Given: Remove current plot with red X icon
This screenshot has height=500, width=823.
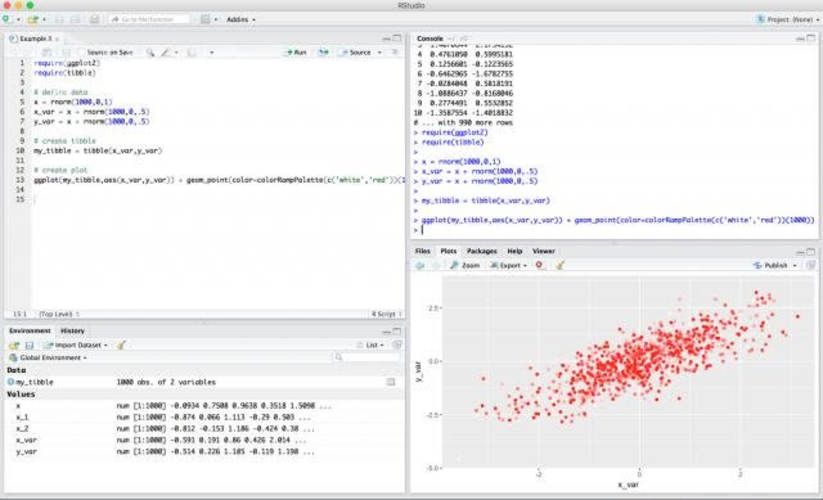Looking at the screenshot, I should [x=539, y=265].
